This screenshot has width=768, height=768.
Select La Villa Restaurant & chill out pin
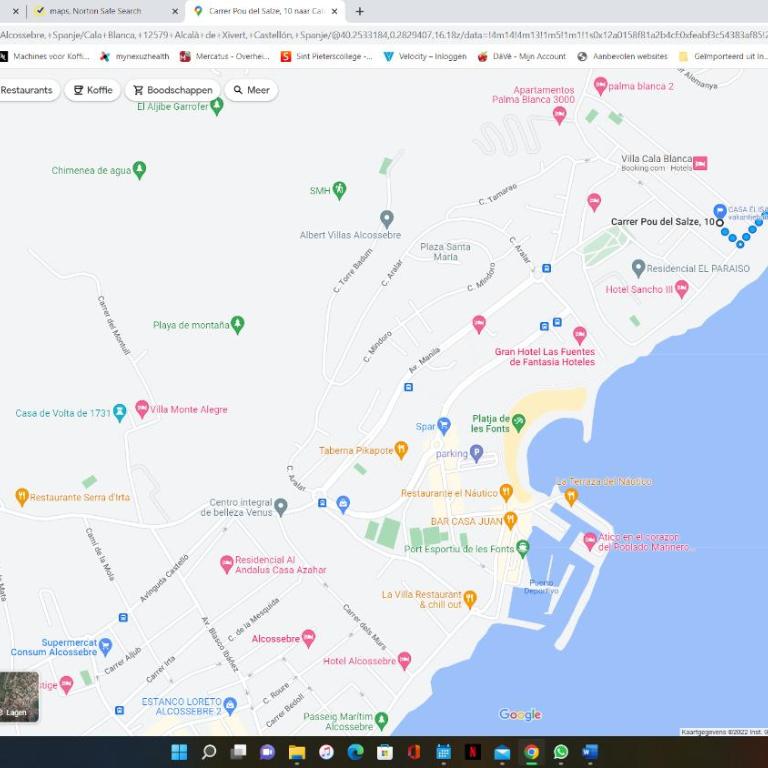470,599
